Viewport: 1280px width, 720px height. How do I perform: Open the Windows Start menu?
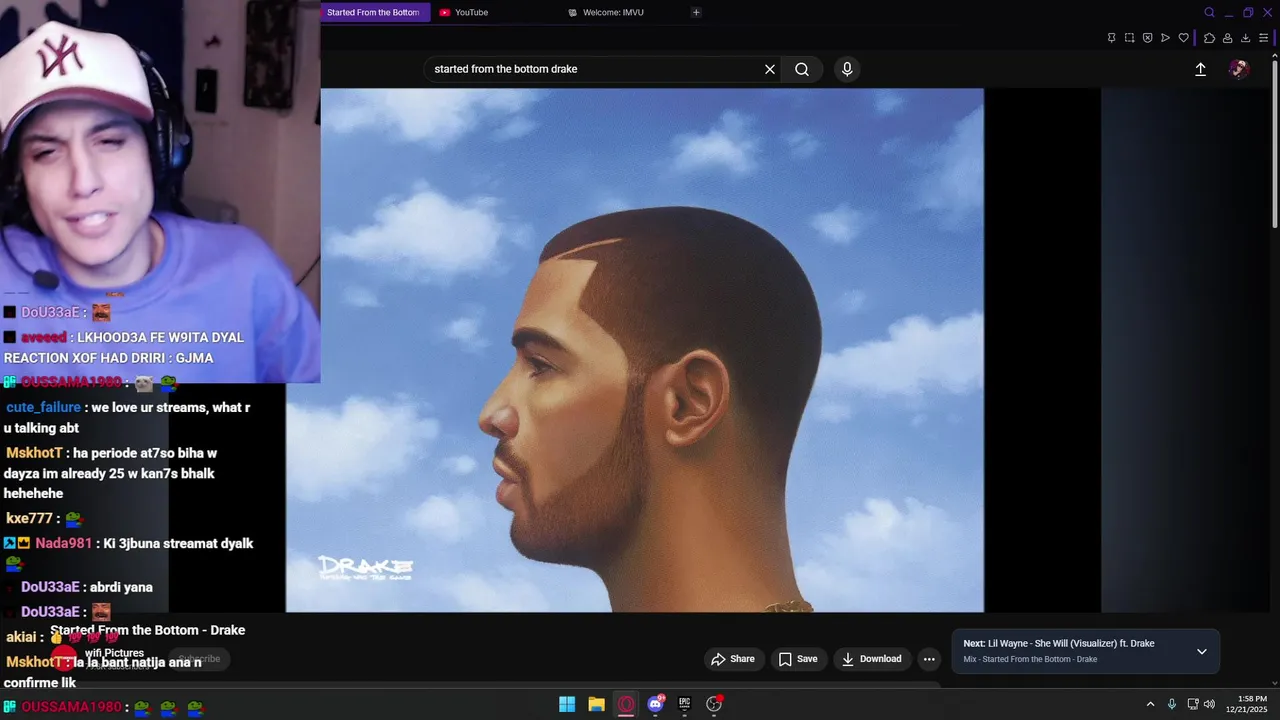pos(567,704)
